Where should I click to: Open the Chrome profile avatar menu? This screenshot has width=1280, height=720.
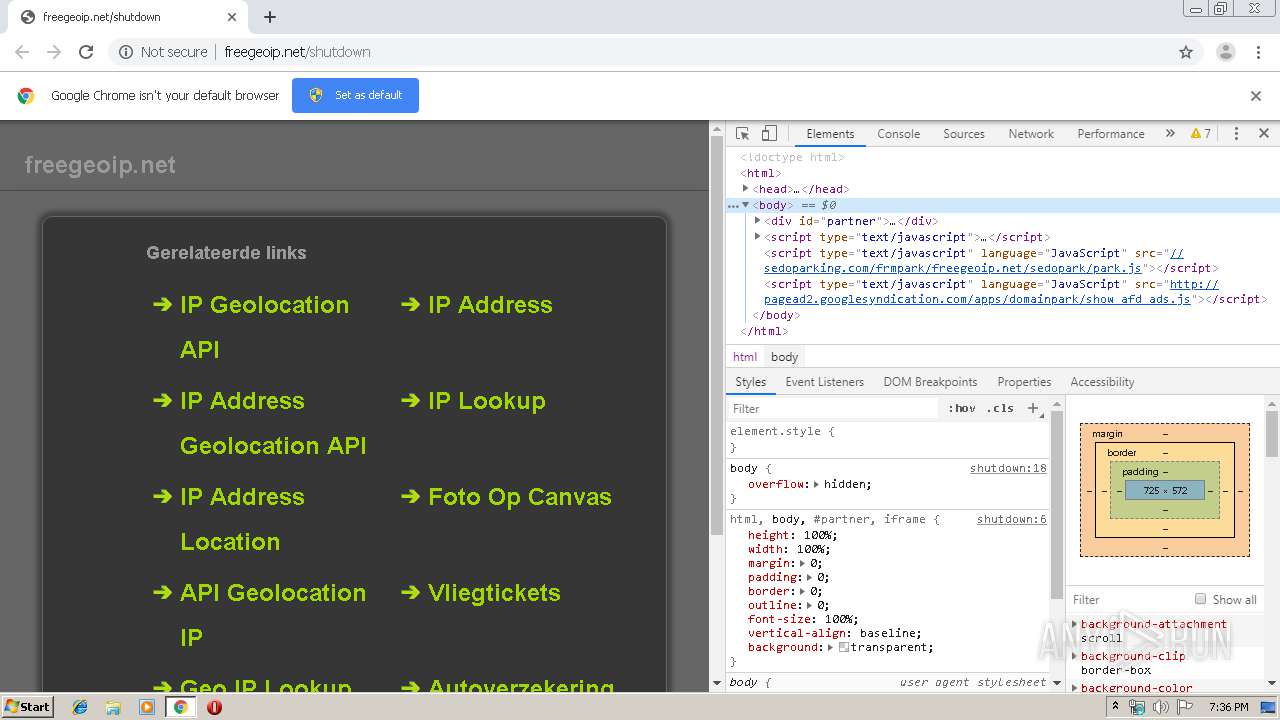(x=1225, y=52)
